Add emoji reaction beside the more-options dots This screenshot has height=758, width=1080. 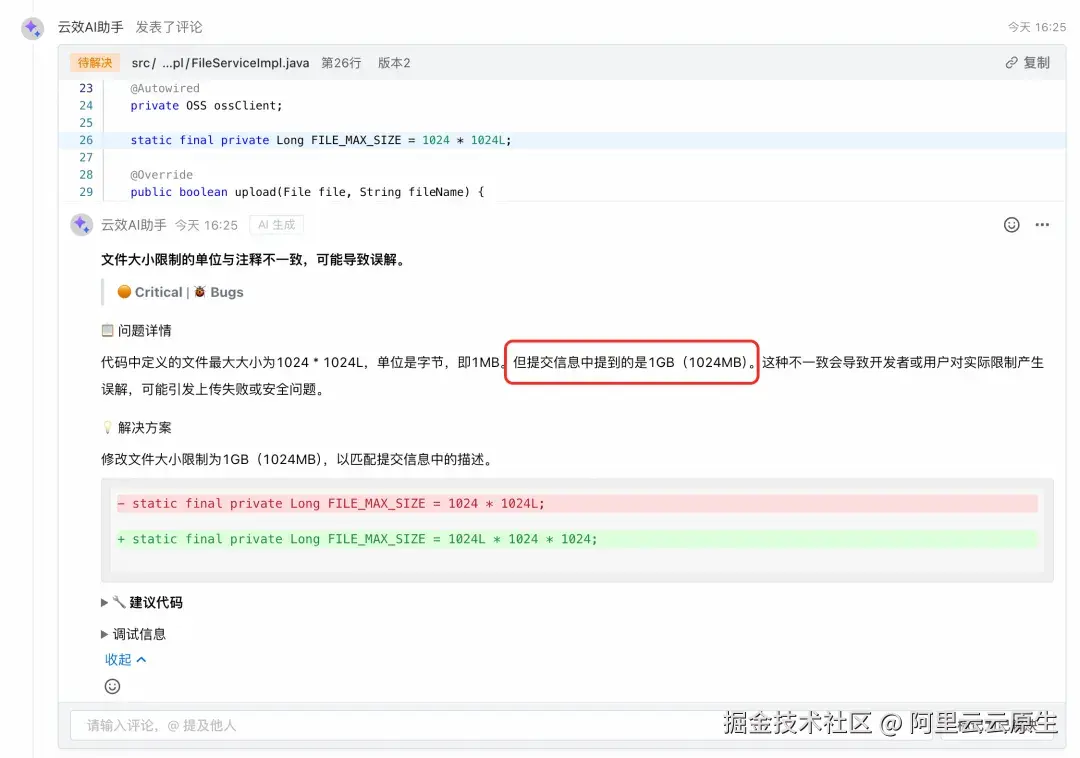pyautogui.click(x=1011, y=224)
